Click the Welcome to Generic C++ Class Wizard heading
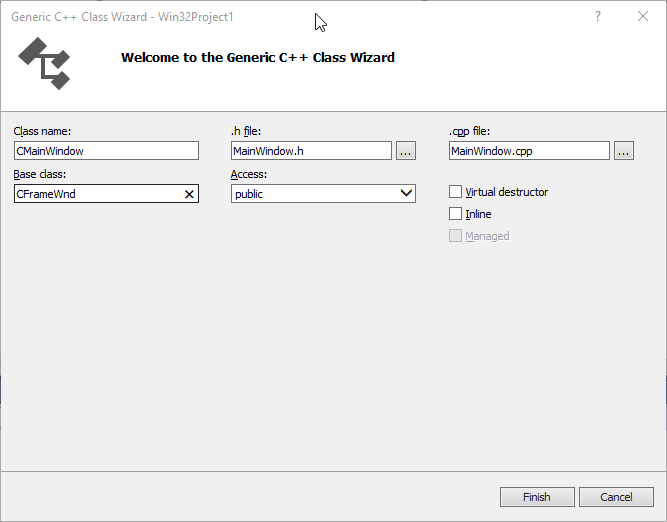The width and height of the screenshot is (667, 522). 258,57
